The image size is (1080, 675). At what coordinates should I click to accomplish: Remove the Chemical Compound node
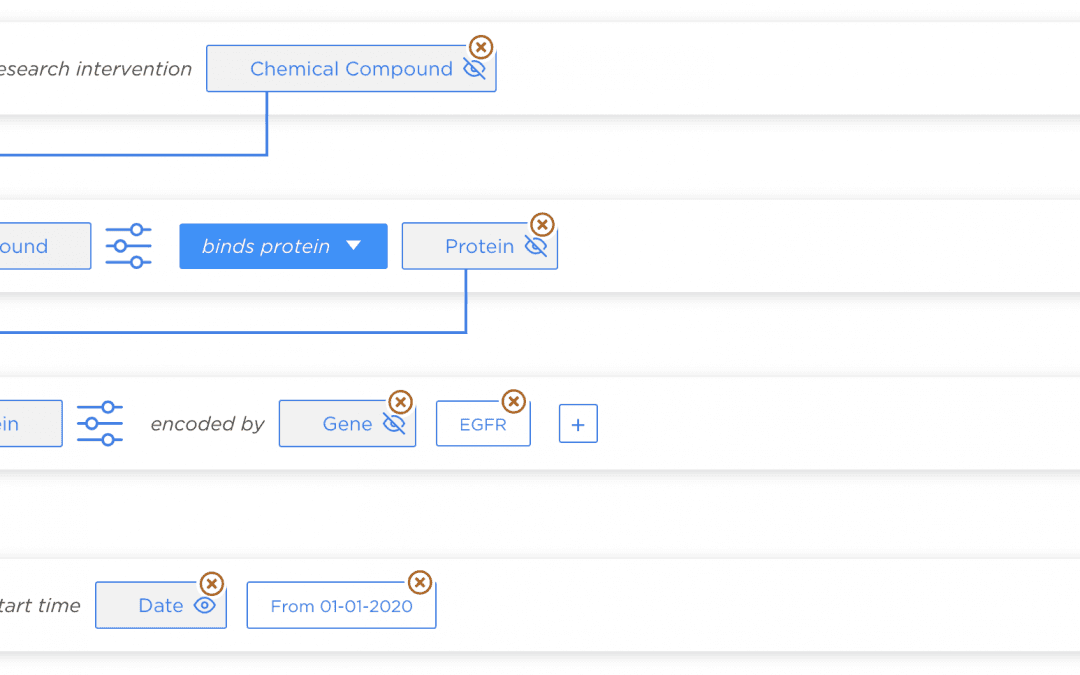point(481,47)
